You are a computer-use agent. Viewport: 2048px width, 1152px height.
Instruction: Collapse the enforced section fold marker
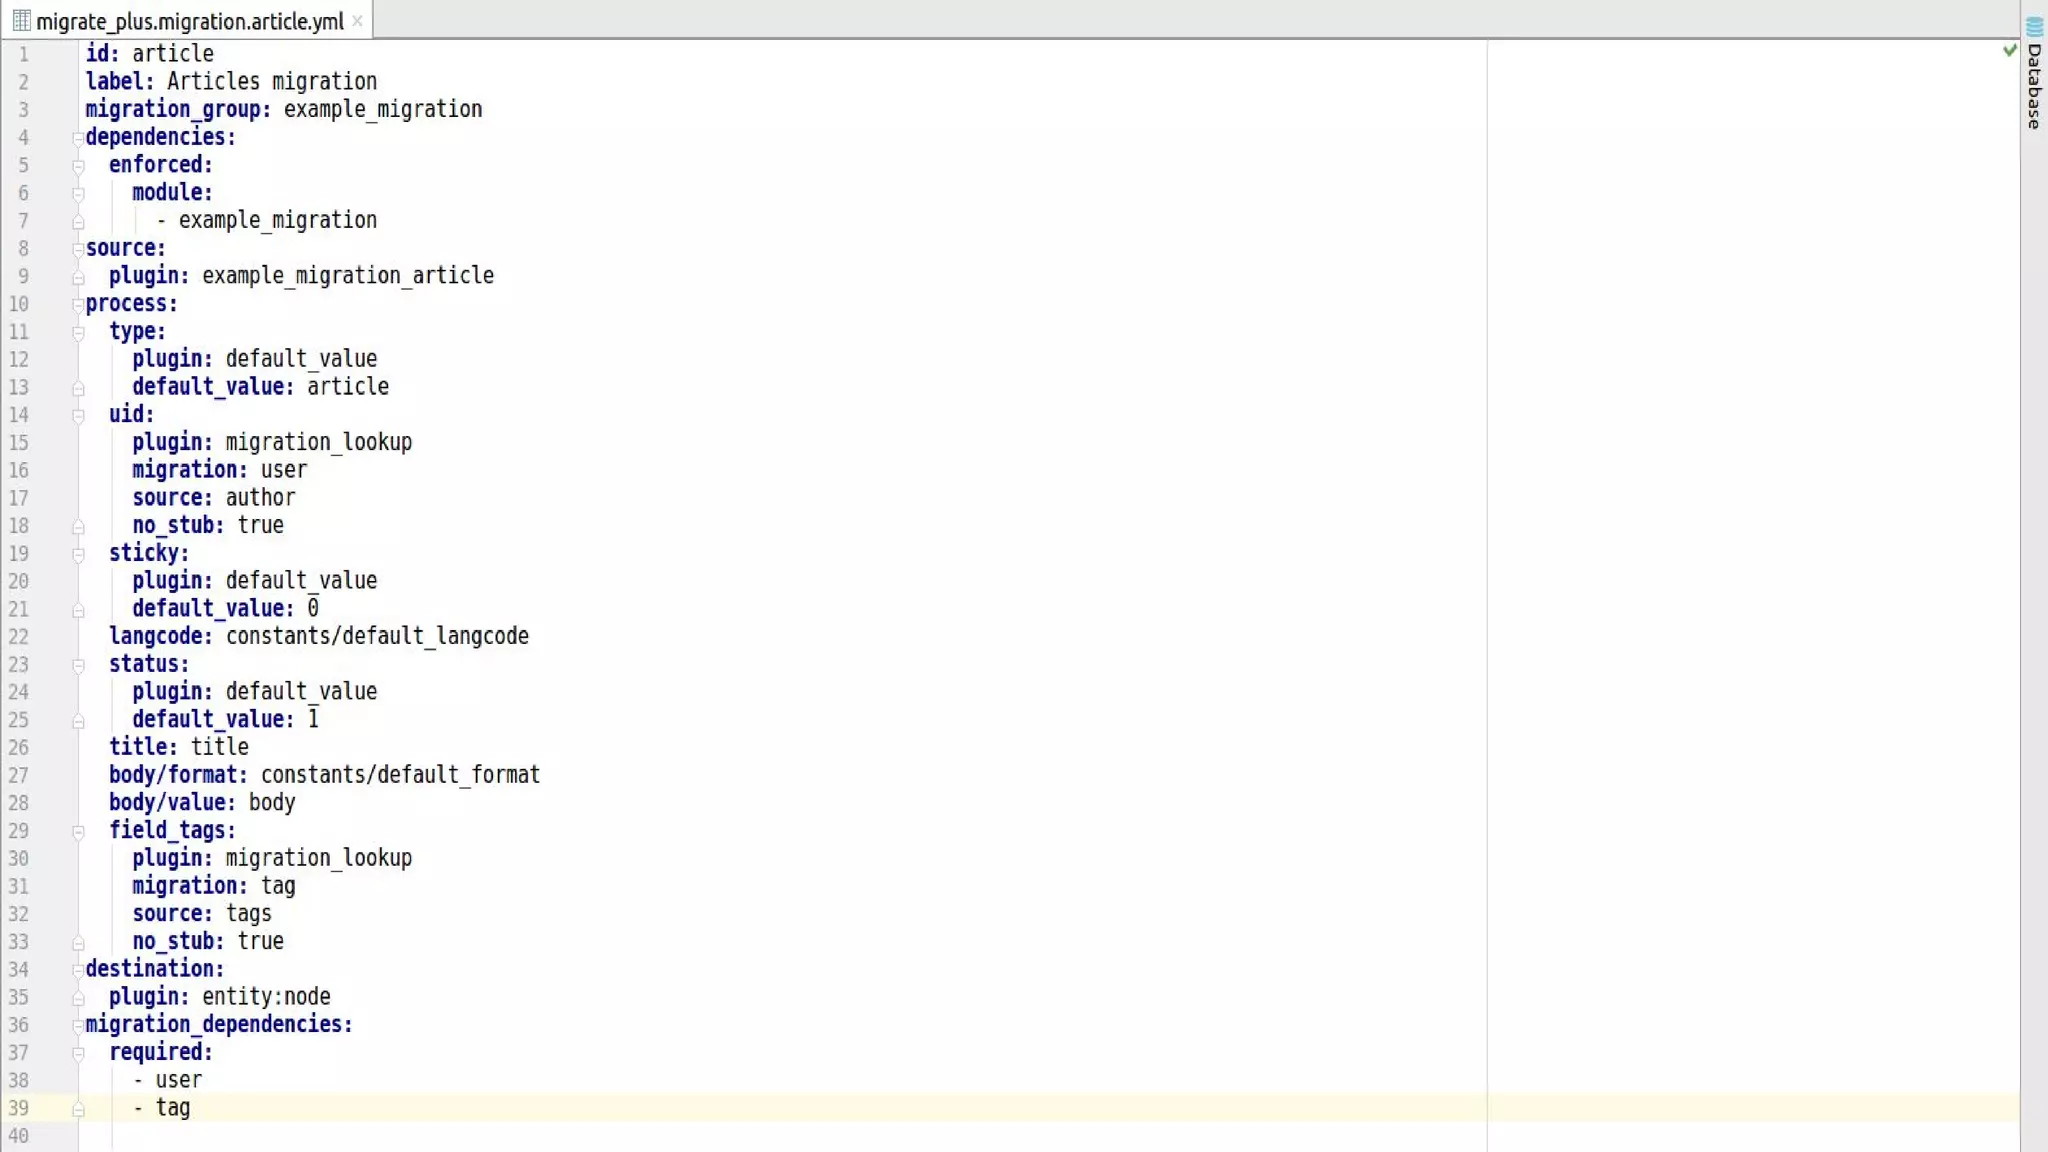[78, 166]
